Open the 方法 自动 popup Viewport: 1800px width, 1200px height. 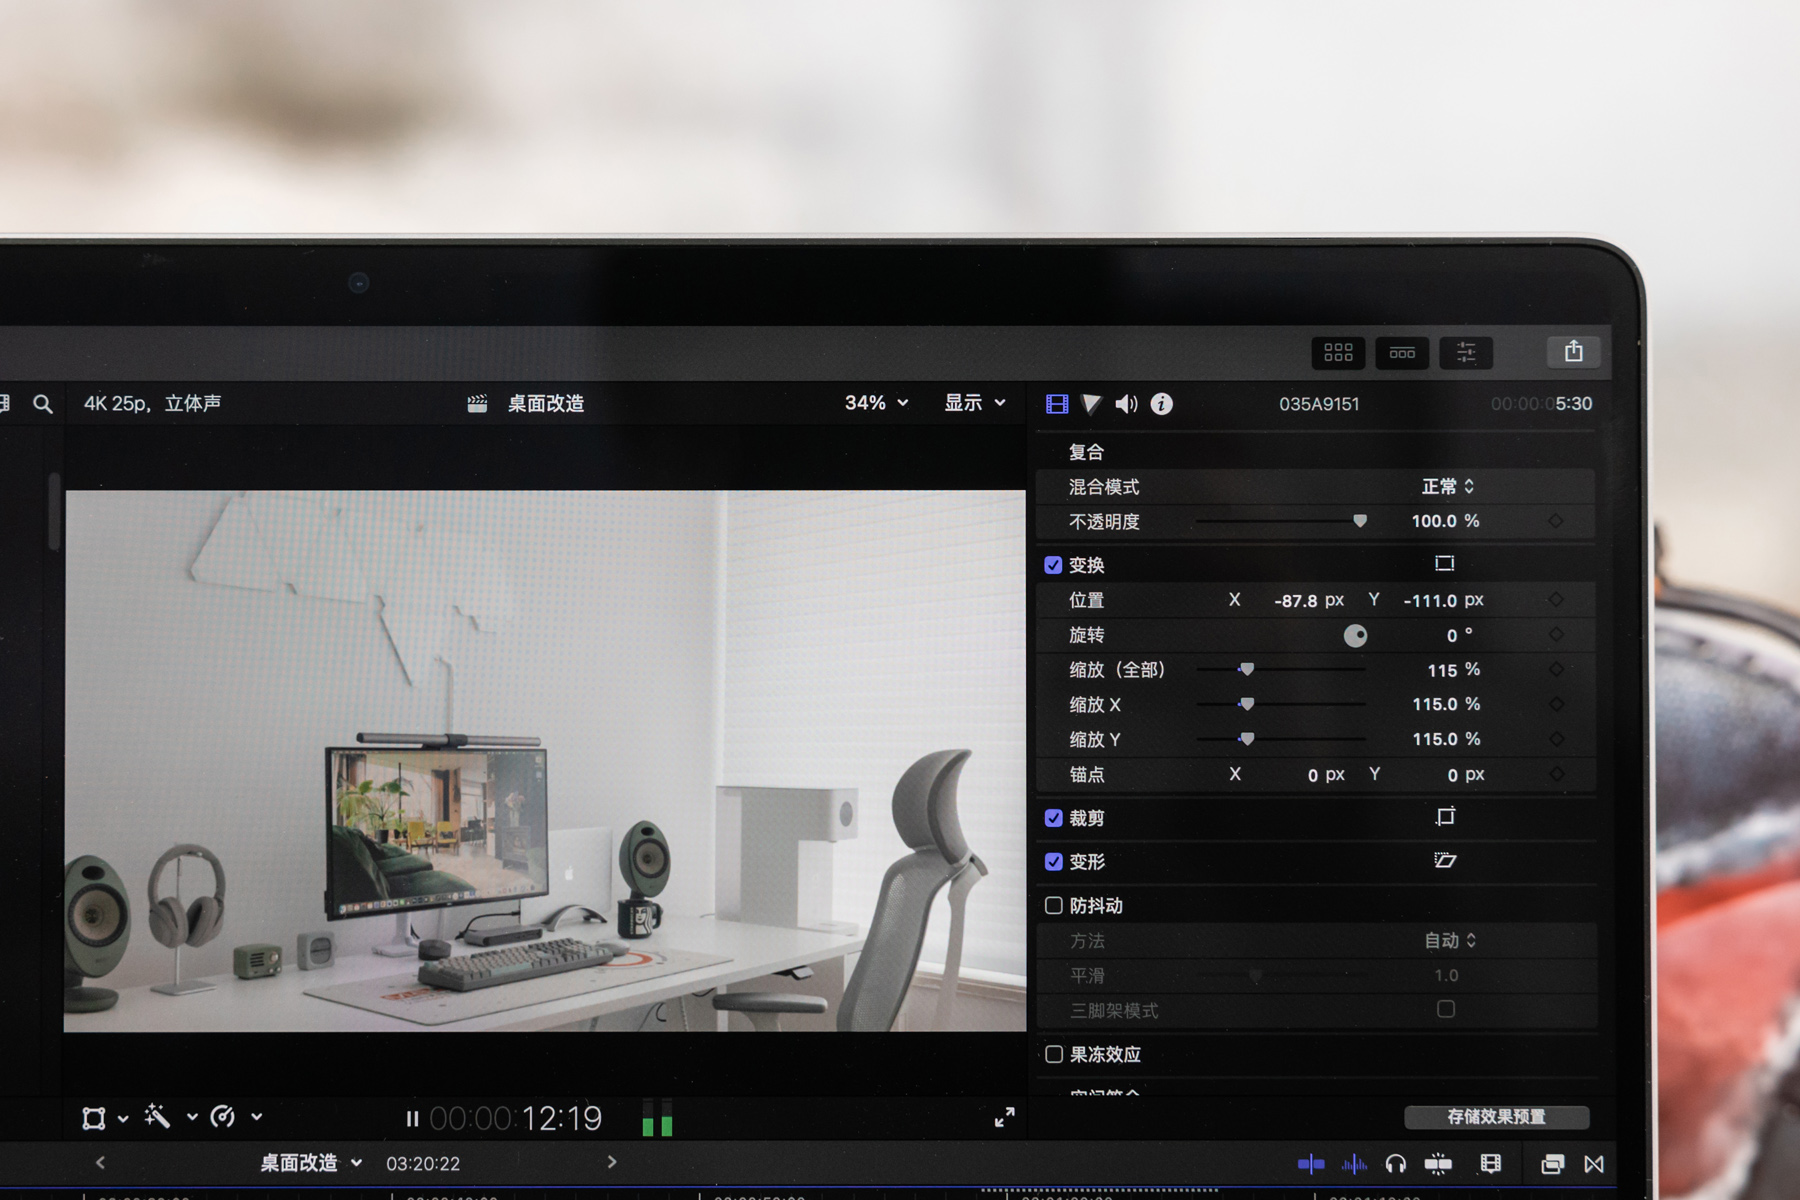coord(1450,941)
